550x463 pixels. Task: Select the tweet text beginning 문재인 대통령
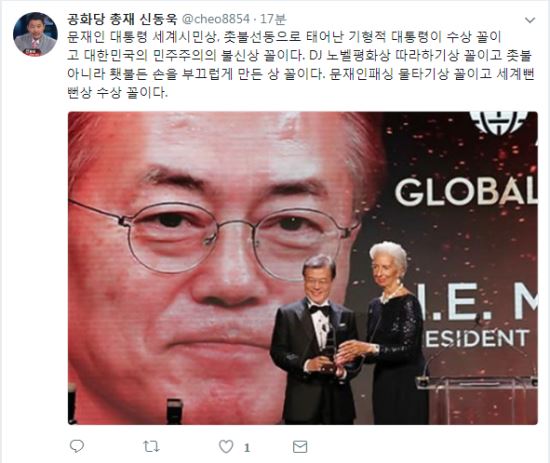tap(301, 65)
